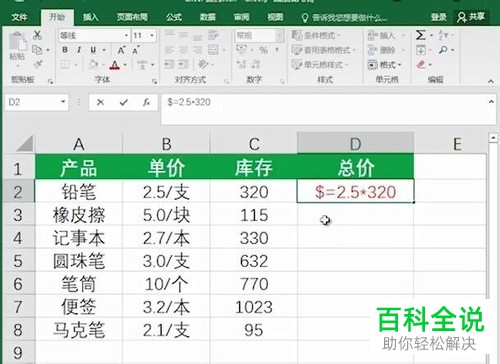The image size is (500, 364).
Task: Open the font size 11 dropdown
Action: click(152, 35)
